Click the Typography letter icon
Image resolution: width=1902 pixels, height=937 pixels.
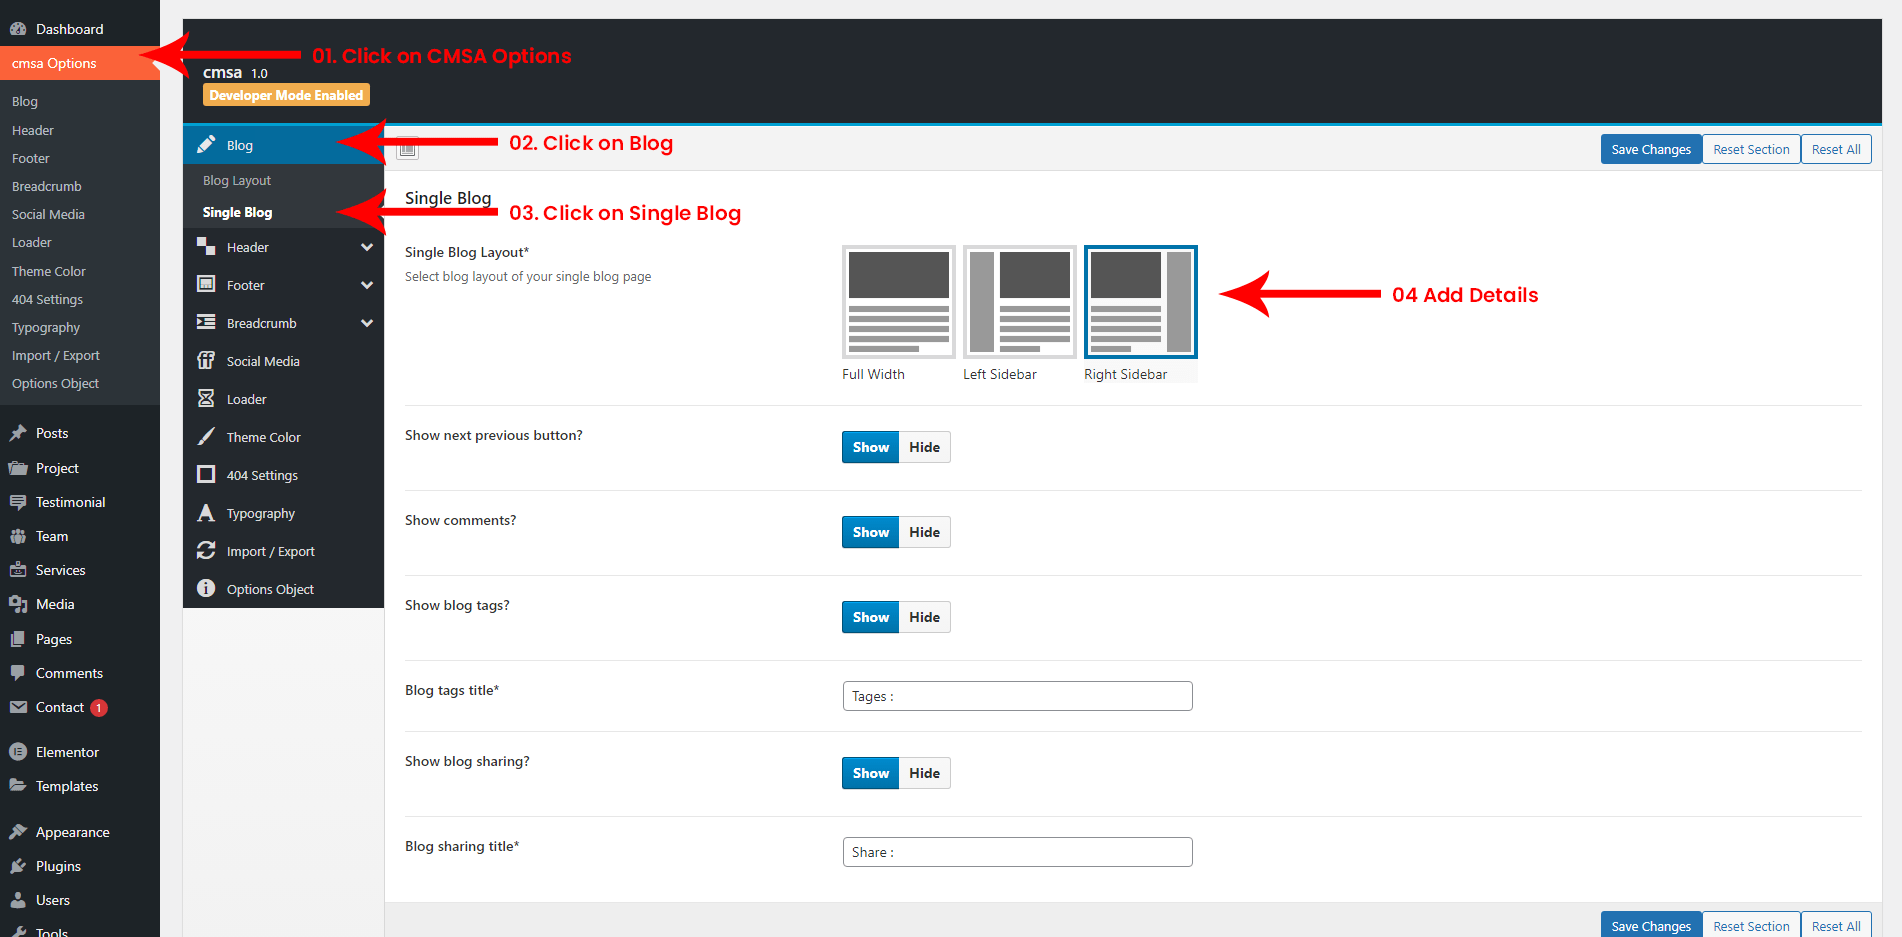coord(206,513)
